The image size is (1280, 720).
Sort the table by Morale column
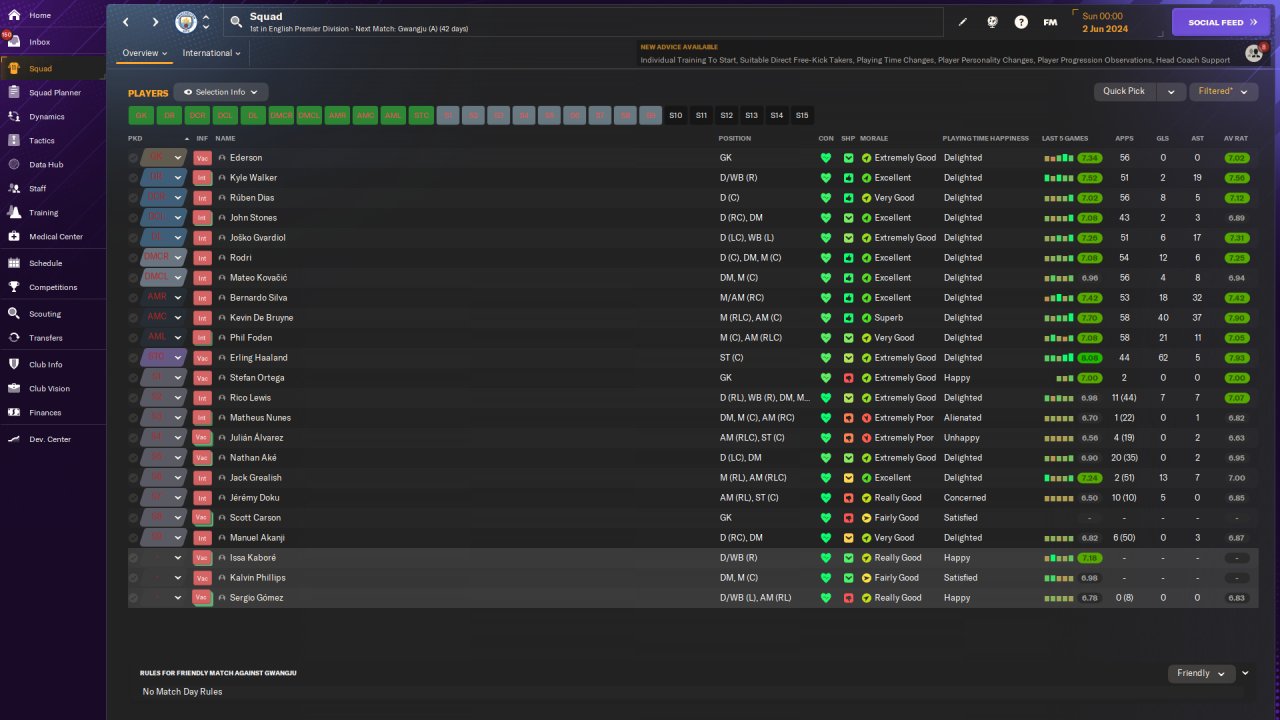(874, 138)
